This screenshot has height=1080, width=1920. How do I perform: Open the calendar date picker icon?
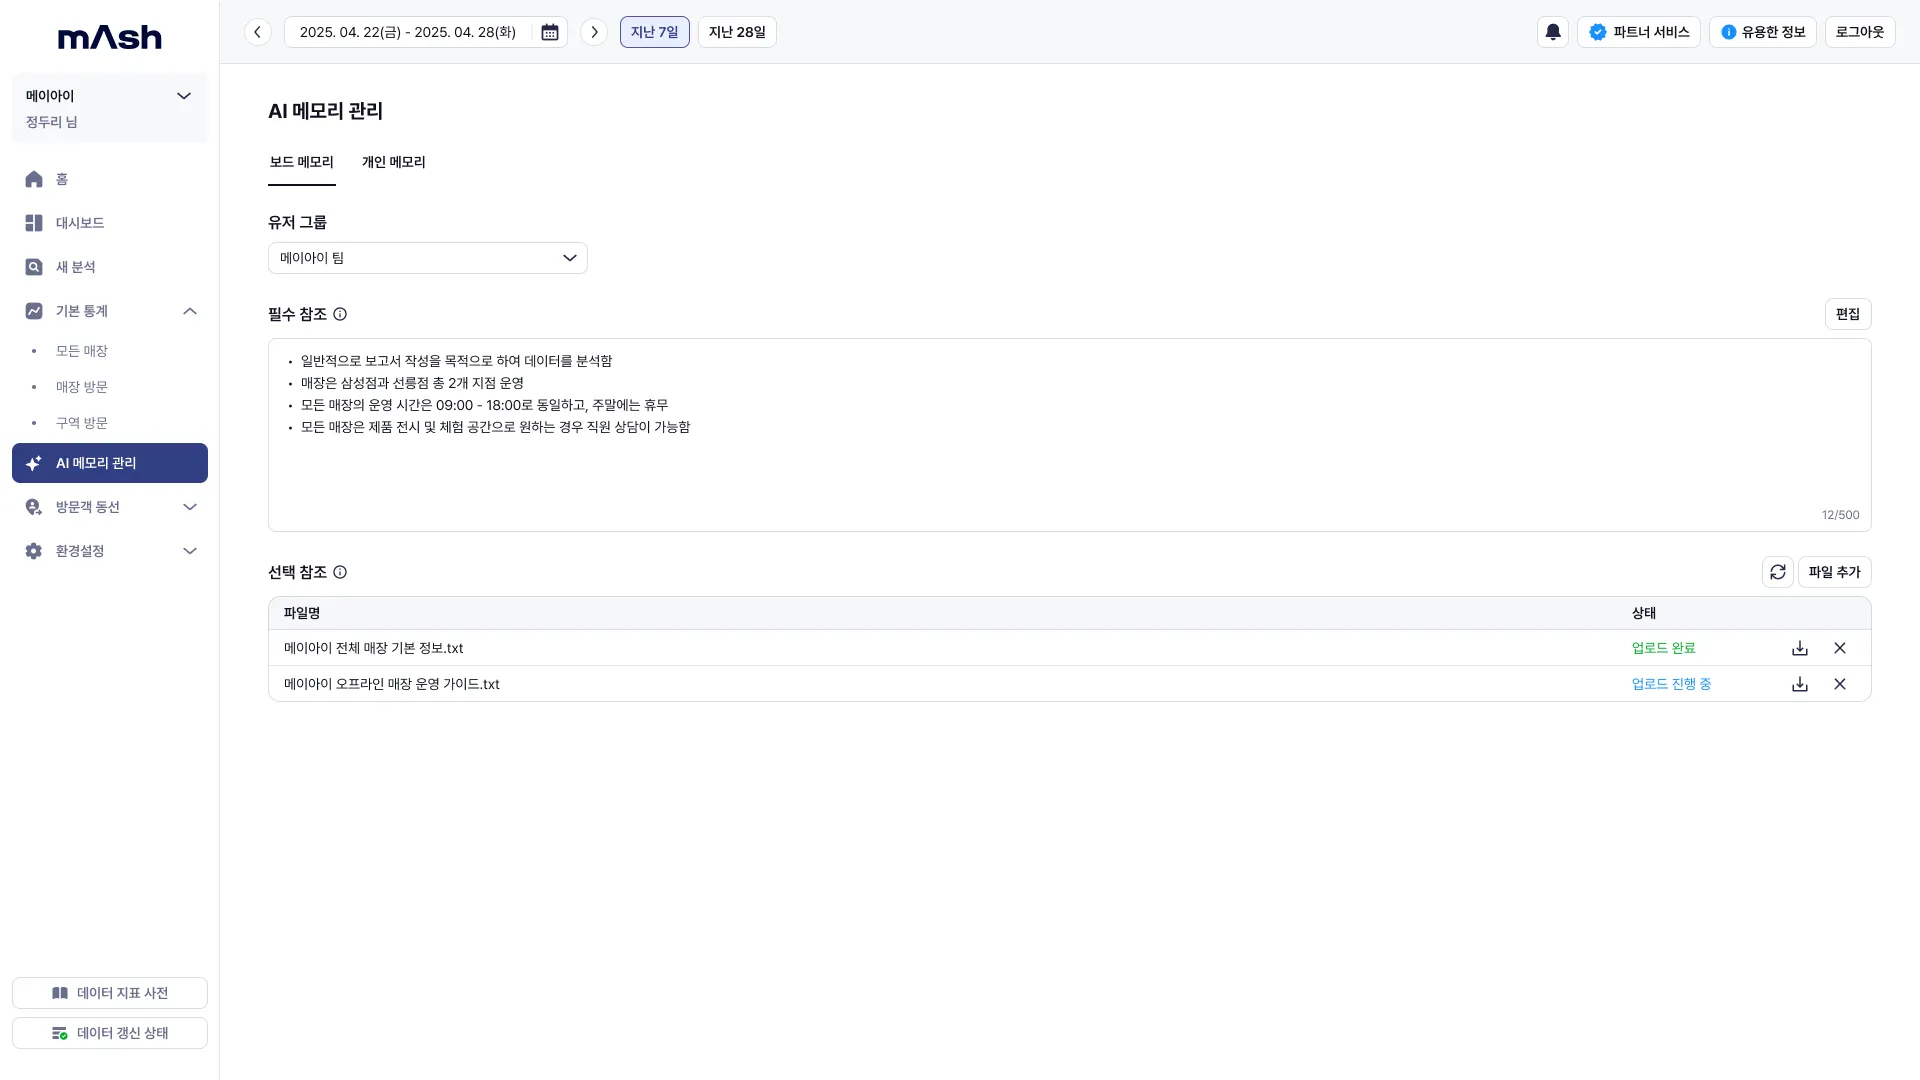click(x=550, y=32)
